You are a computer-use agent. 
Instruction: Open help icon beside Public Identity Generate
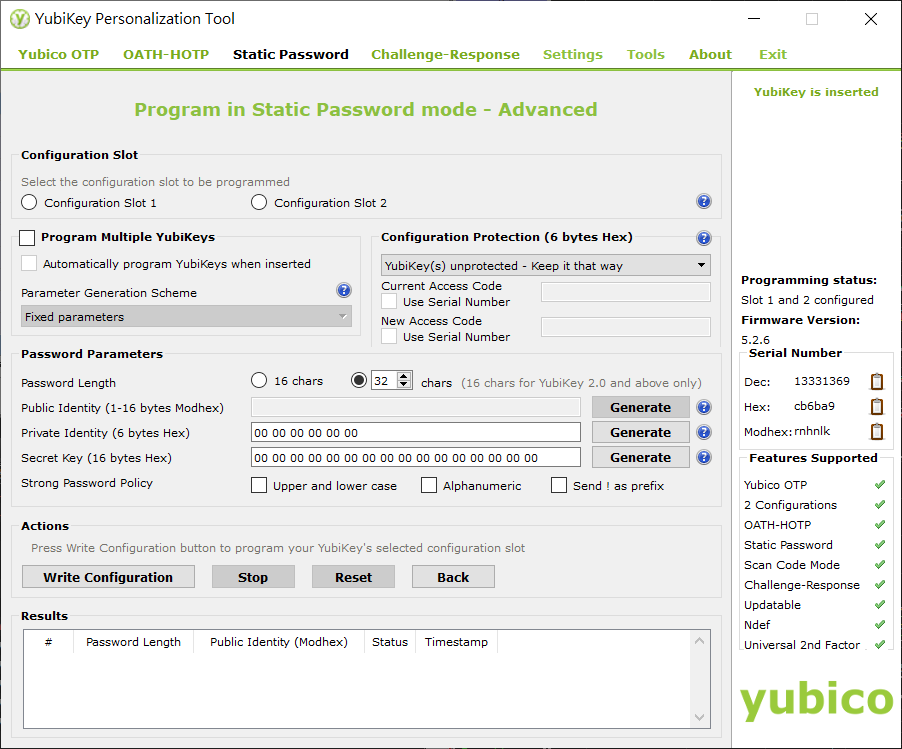click(x=704, y=407)
